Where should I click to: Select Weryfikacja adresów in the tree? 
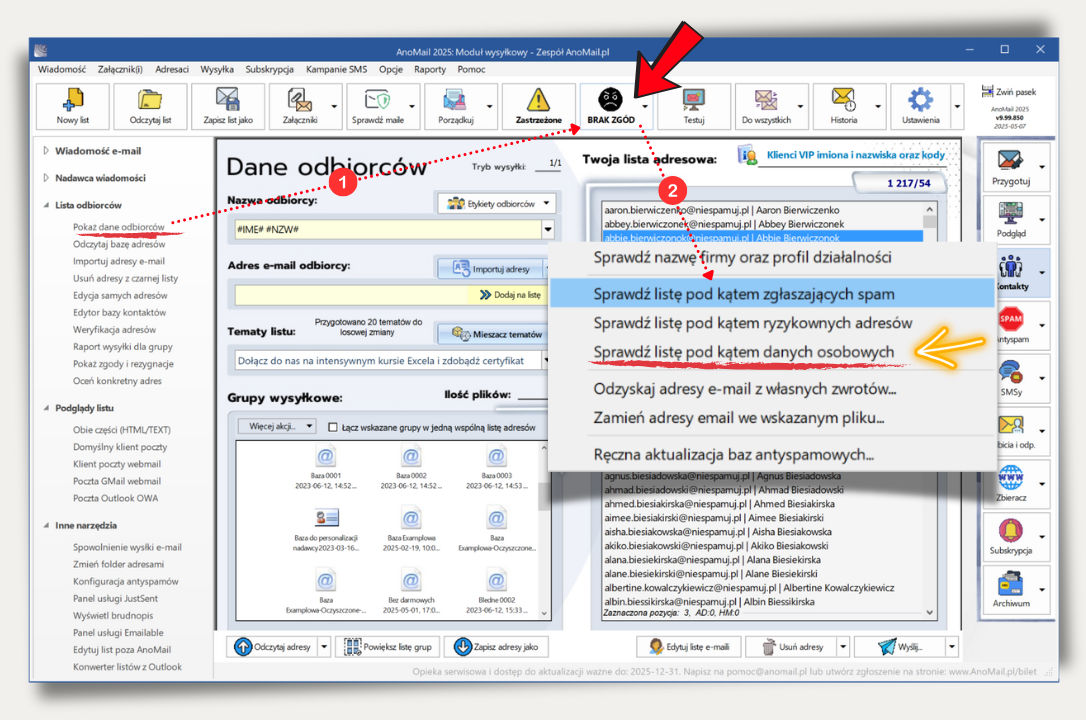tap(114, 330)
